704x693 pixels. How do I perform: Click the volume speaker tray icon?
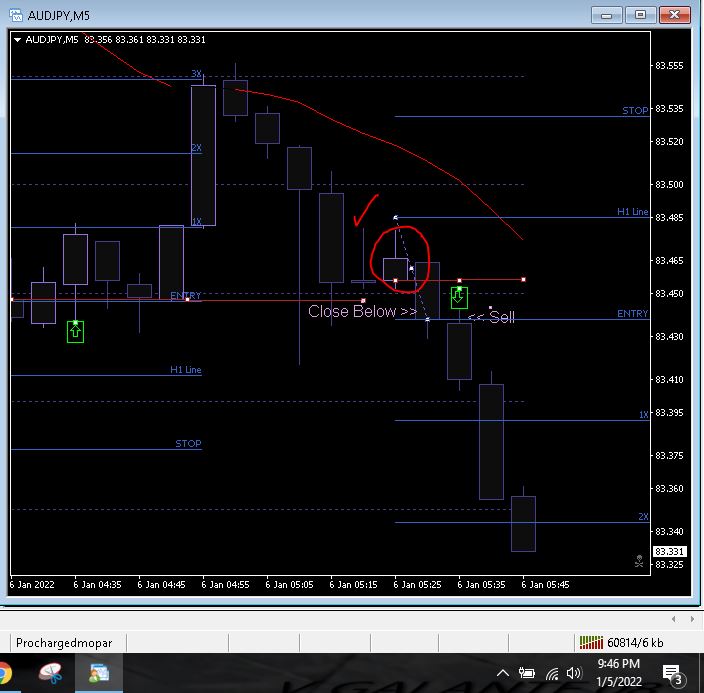[x=574, y=673]
